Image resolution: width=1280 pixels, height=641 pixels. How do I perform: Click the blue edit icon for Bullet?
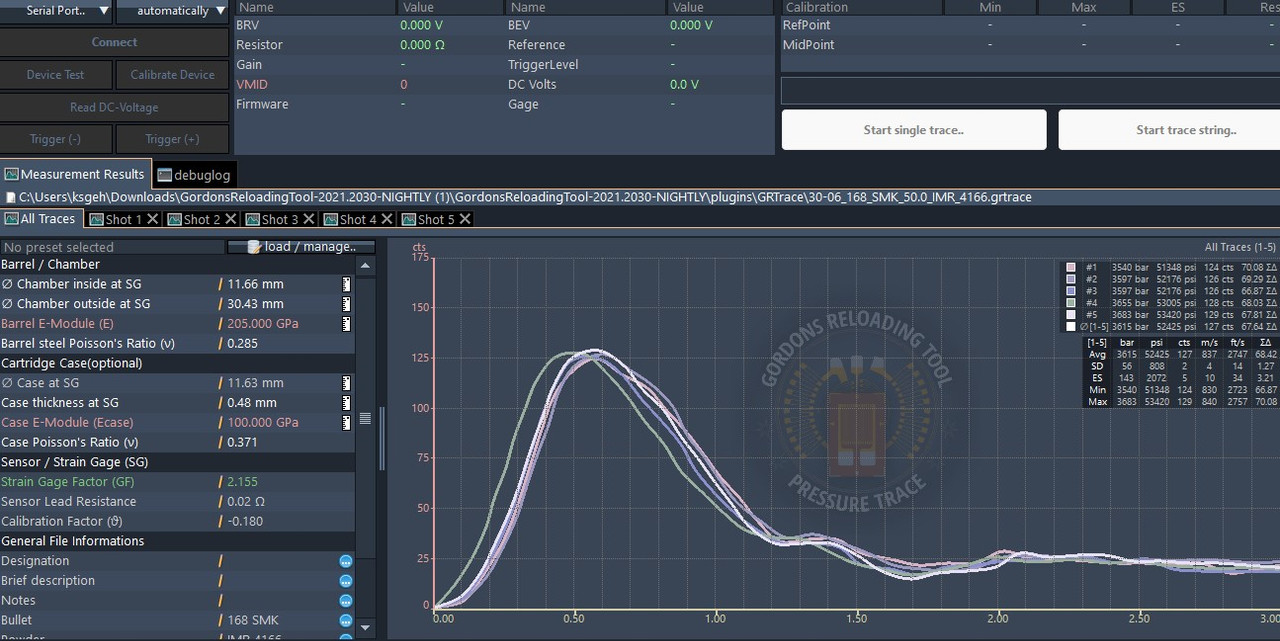(346, 621)
